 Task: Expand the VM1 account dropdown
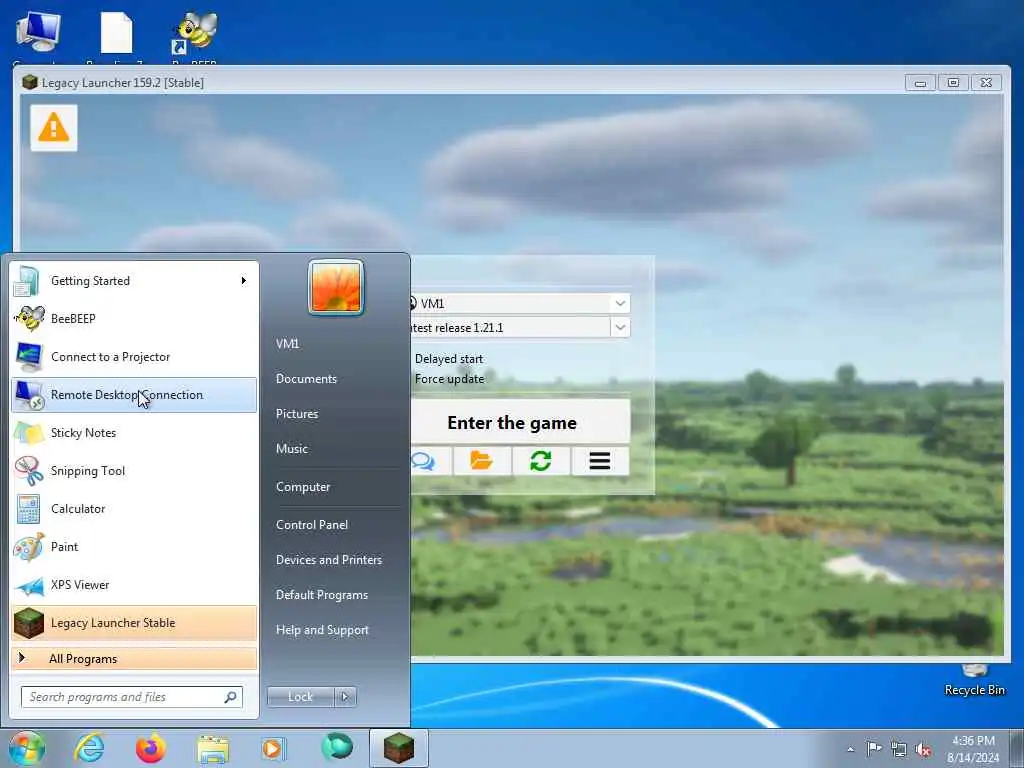click(620, 303)
